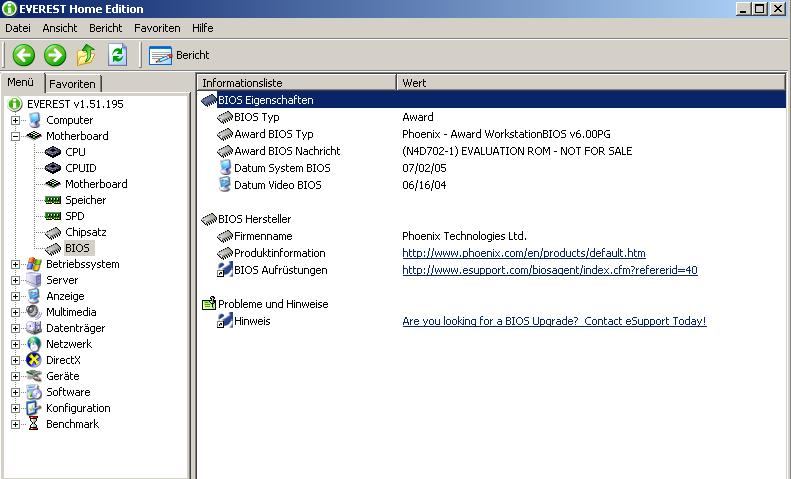Click the Benchmark hourglass icon

coord(34,424)
